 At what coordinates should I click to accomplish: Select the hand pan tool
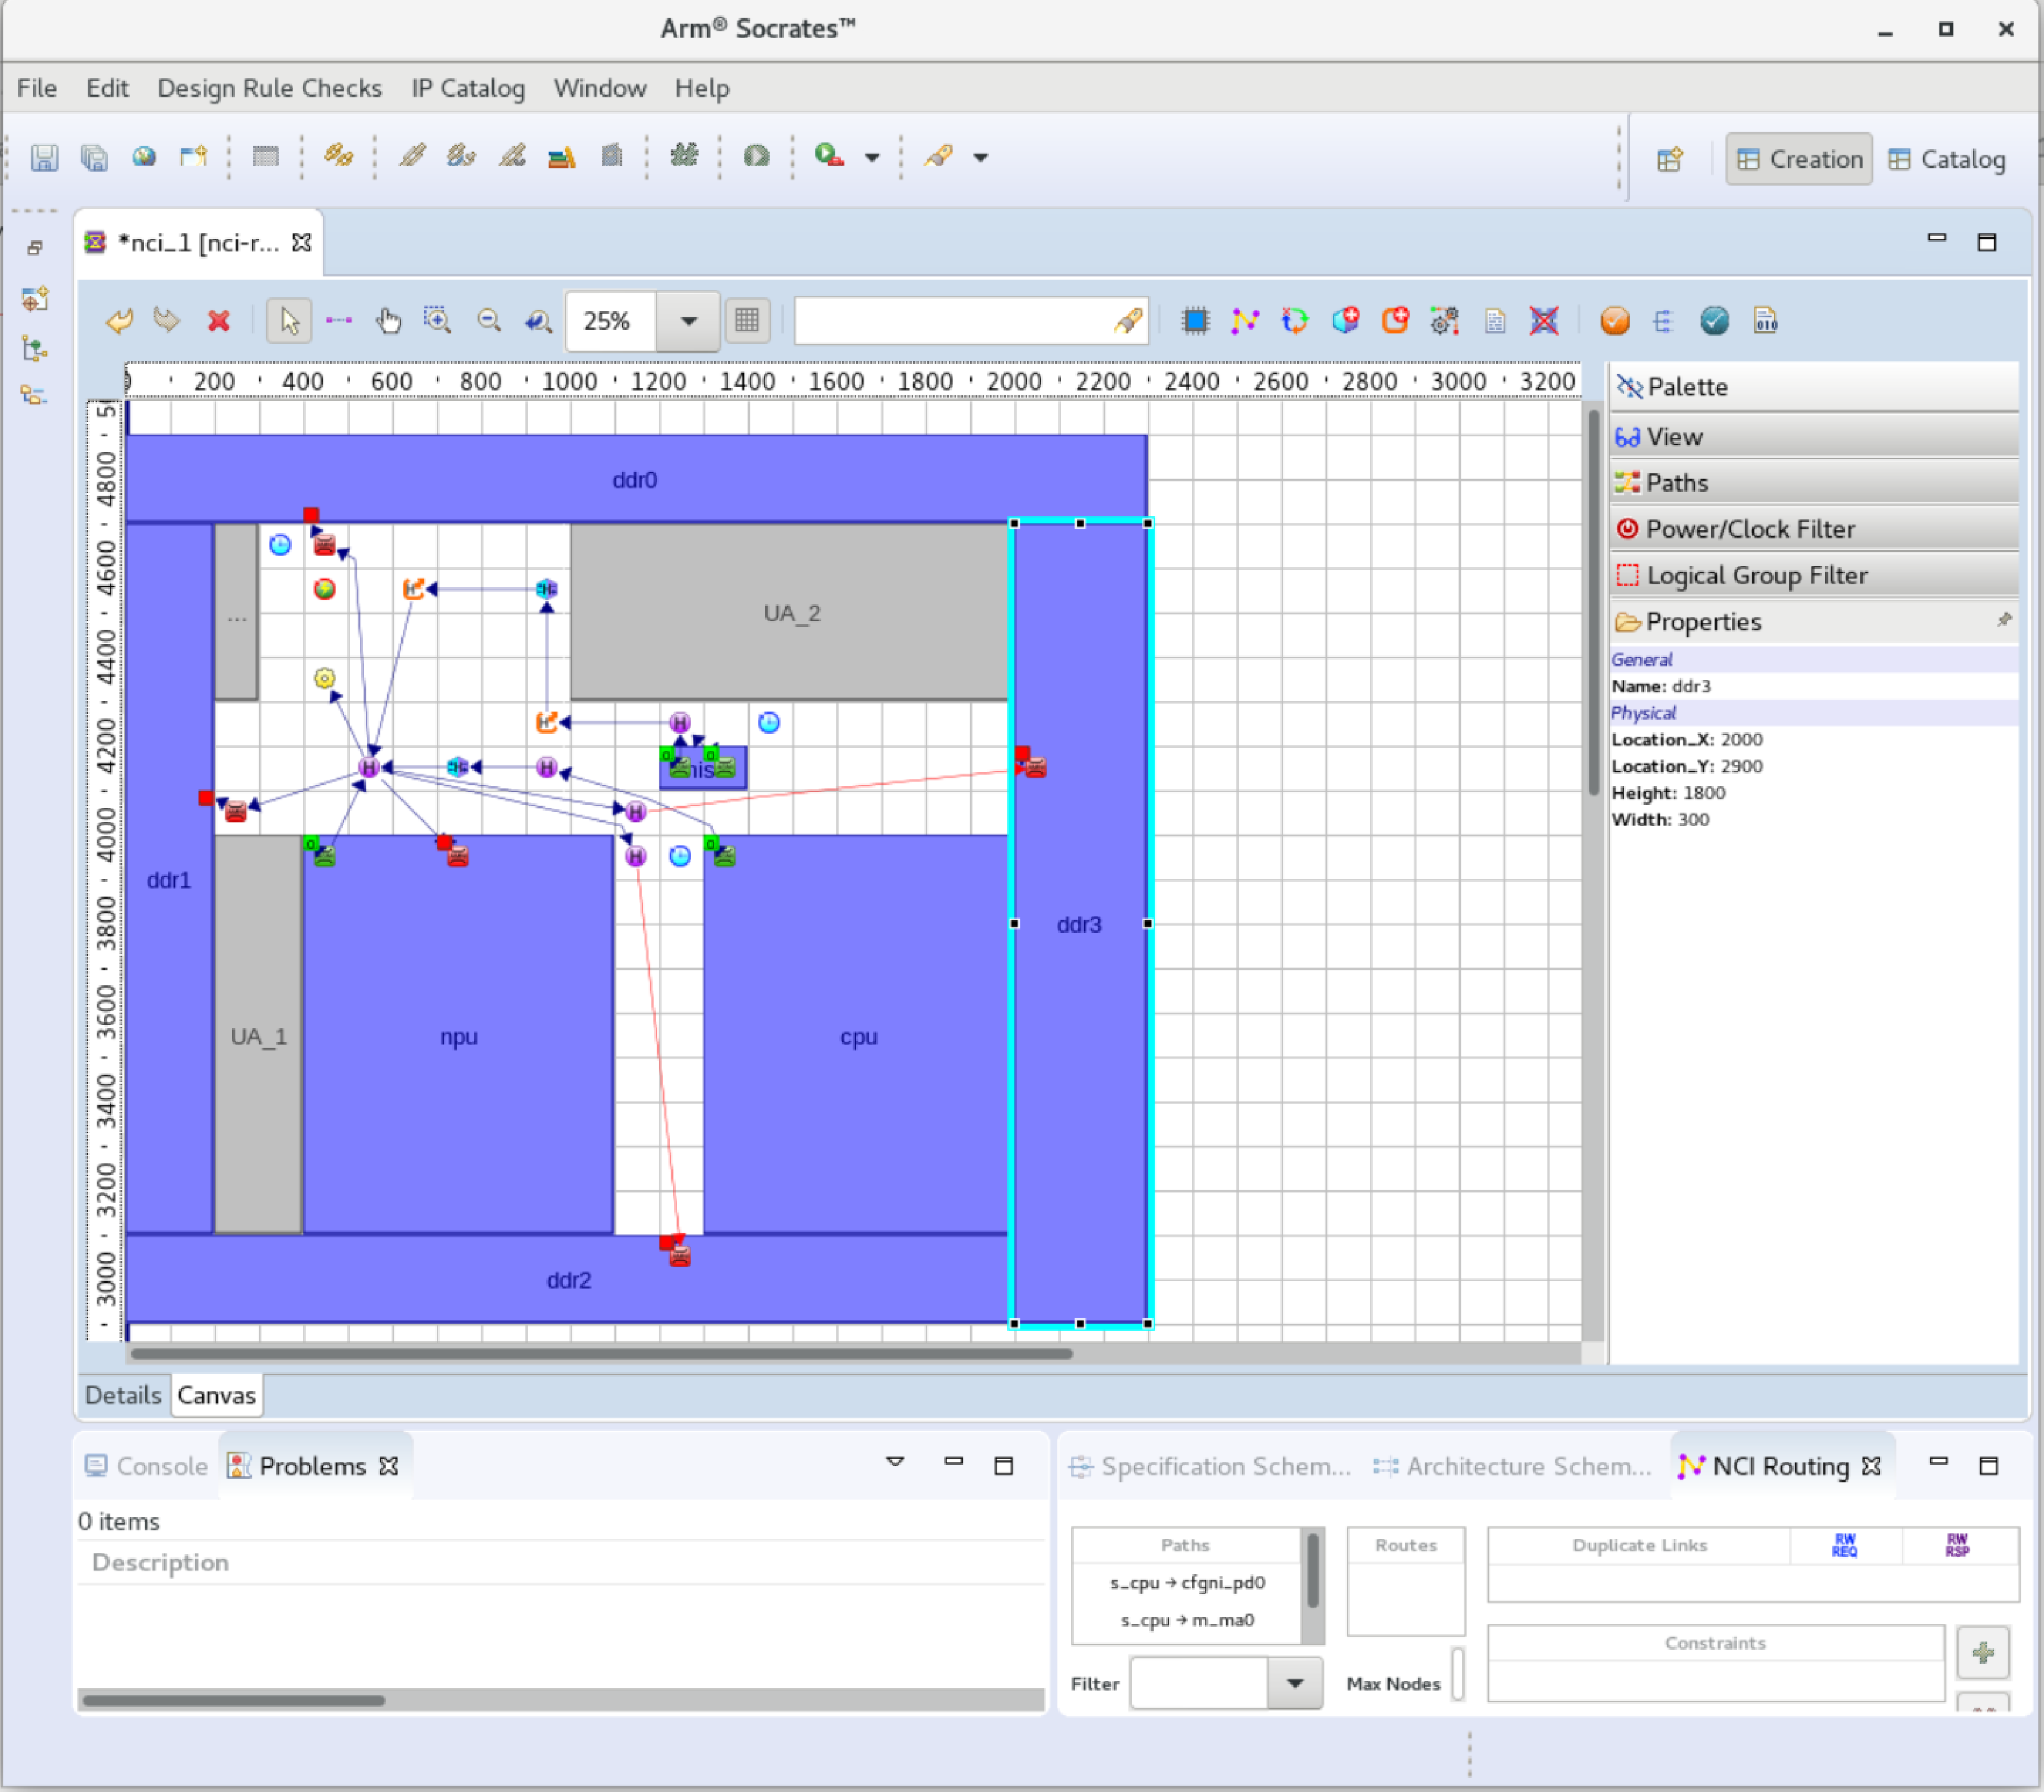(x=388, y=321)
